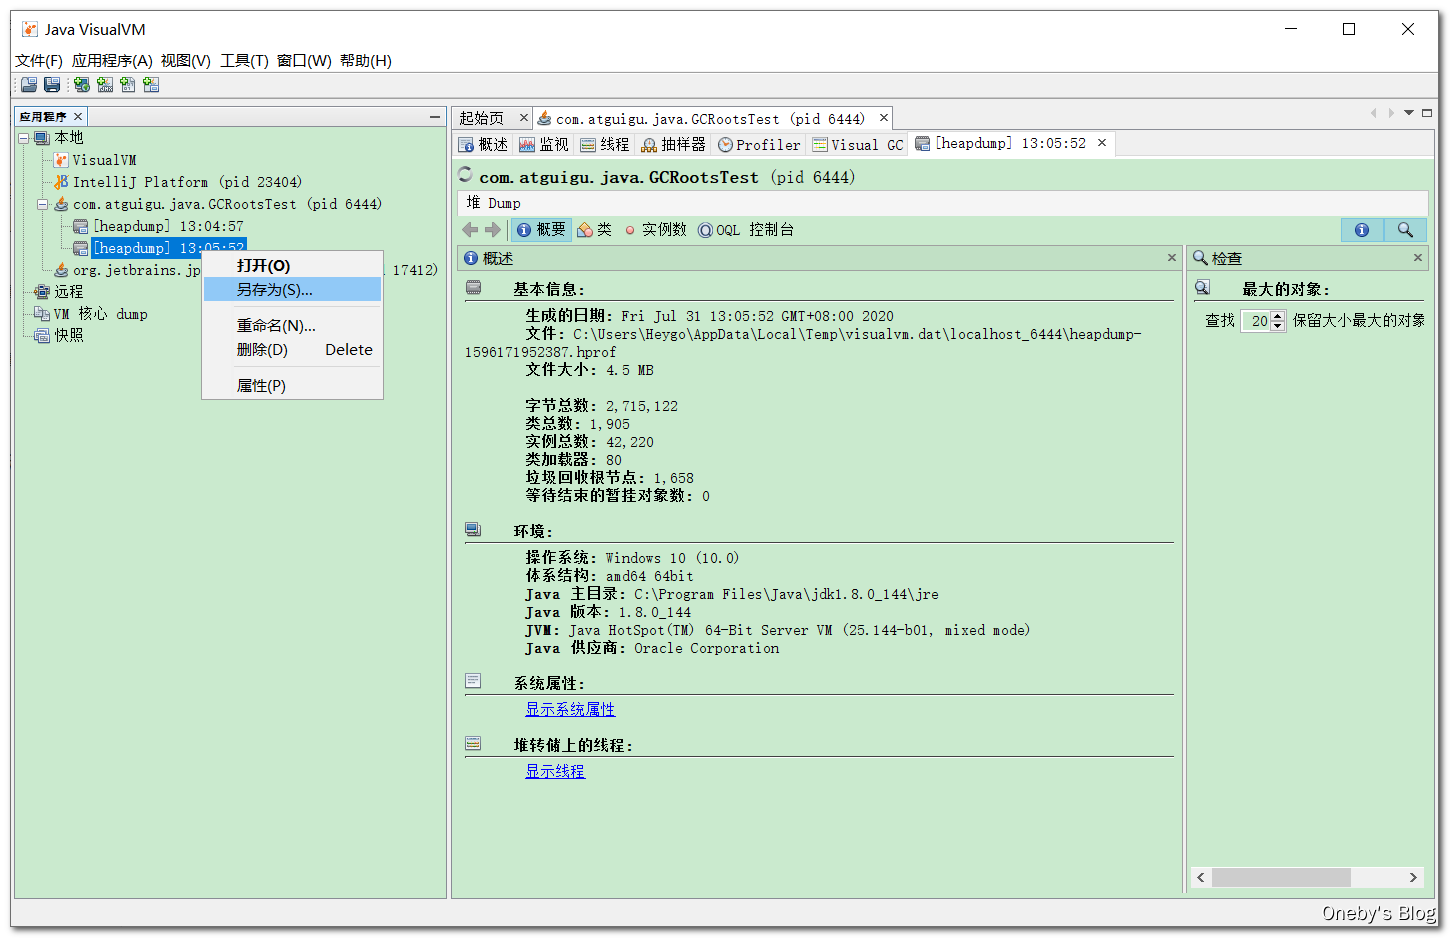Click the horizontal scrollbar thumb in the 检查 panel
Viewport: 1450px width, 938px height.
1281,877
